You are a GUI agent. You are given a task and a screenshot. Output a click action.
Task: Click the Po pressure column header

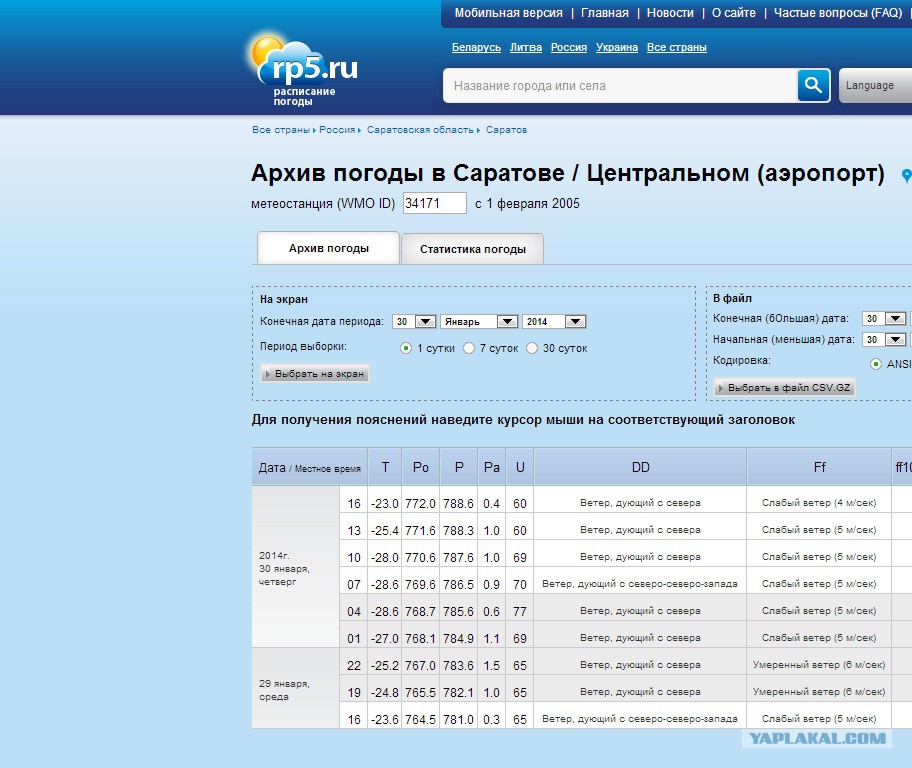(421, 467)
